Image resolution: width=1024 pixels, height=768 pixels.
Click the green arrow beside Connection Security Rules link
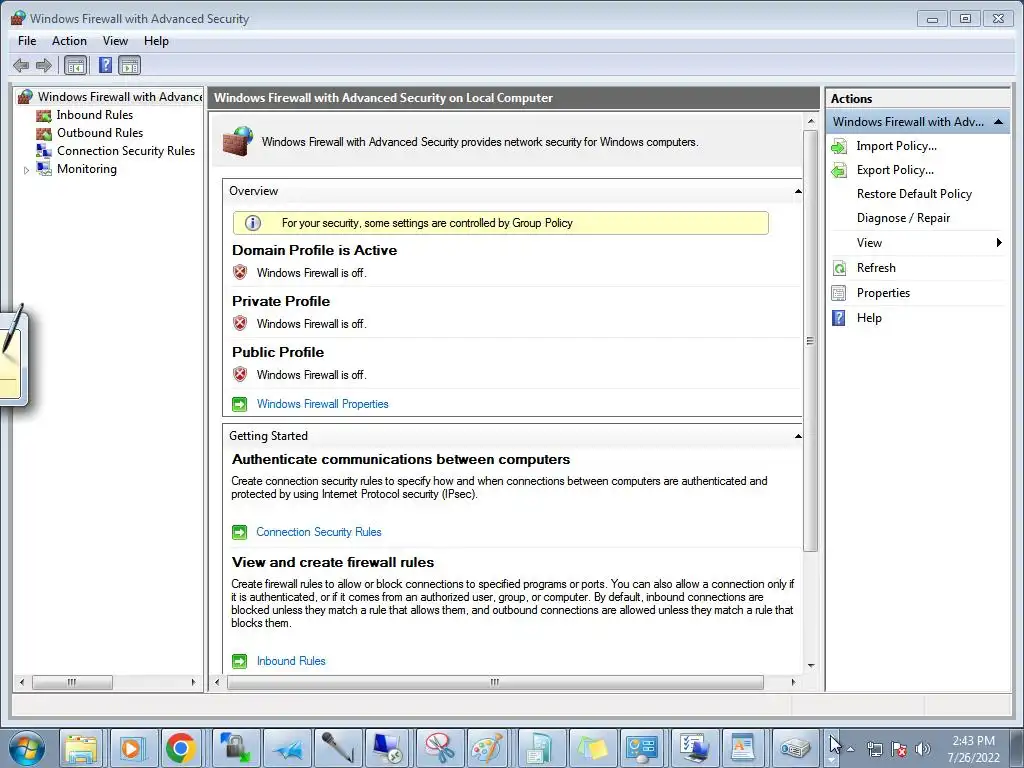click(x=240, y=532)
